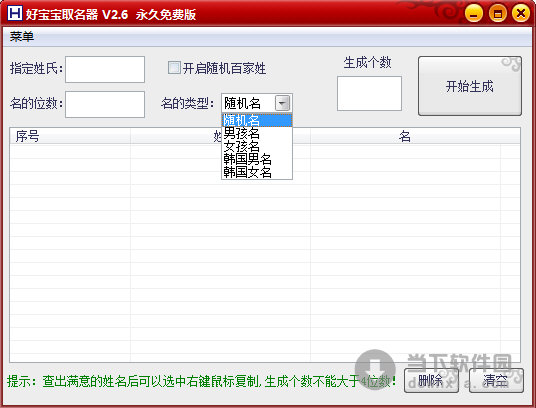Close the 好宝宝取名器 window
Screen dimensions: 536x408
click(521, 14)
